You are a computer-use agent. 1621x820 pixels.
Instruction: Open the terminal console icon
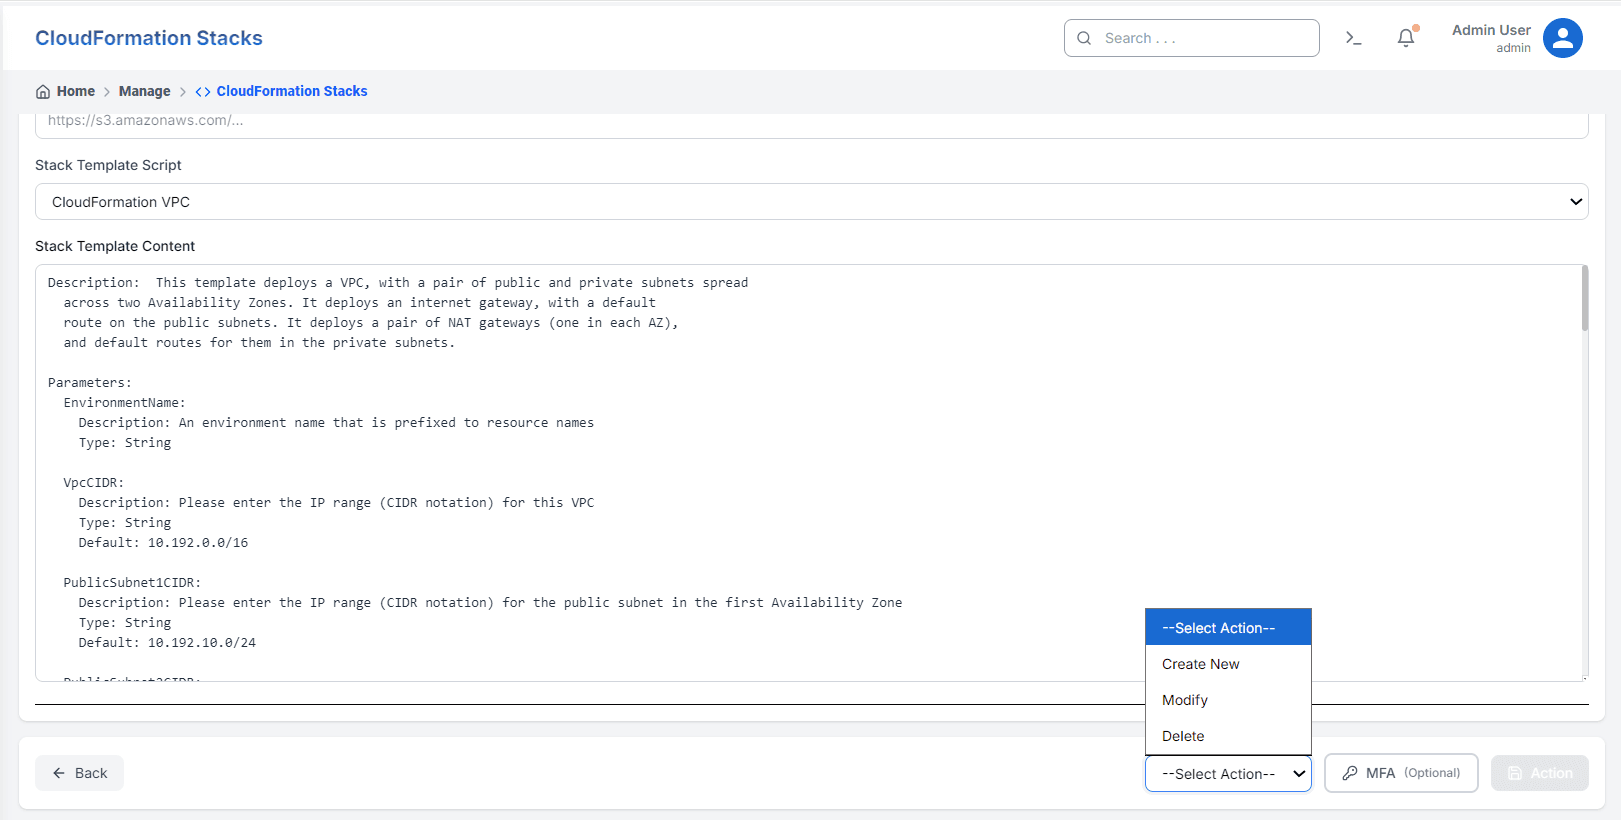[x=1353, y=38]
